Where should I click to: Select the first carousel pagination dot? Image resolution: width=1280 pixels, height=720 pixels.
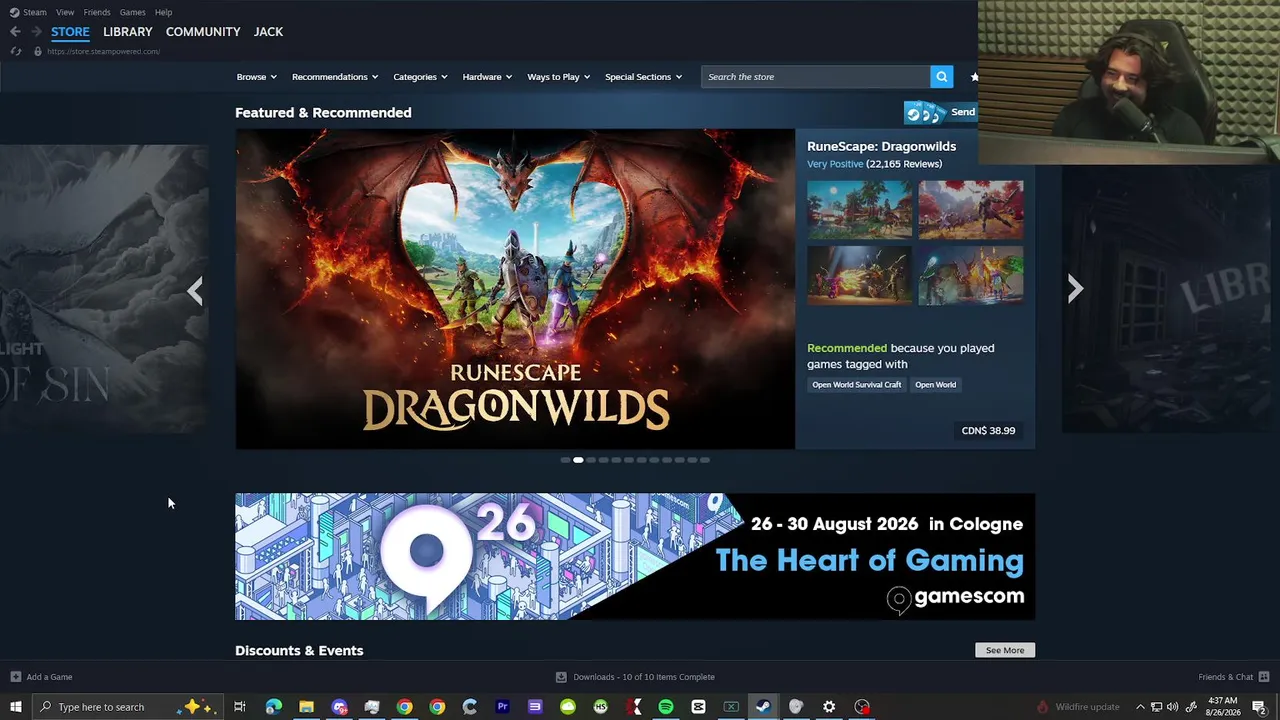point(565,460)
